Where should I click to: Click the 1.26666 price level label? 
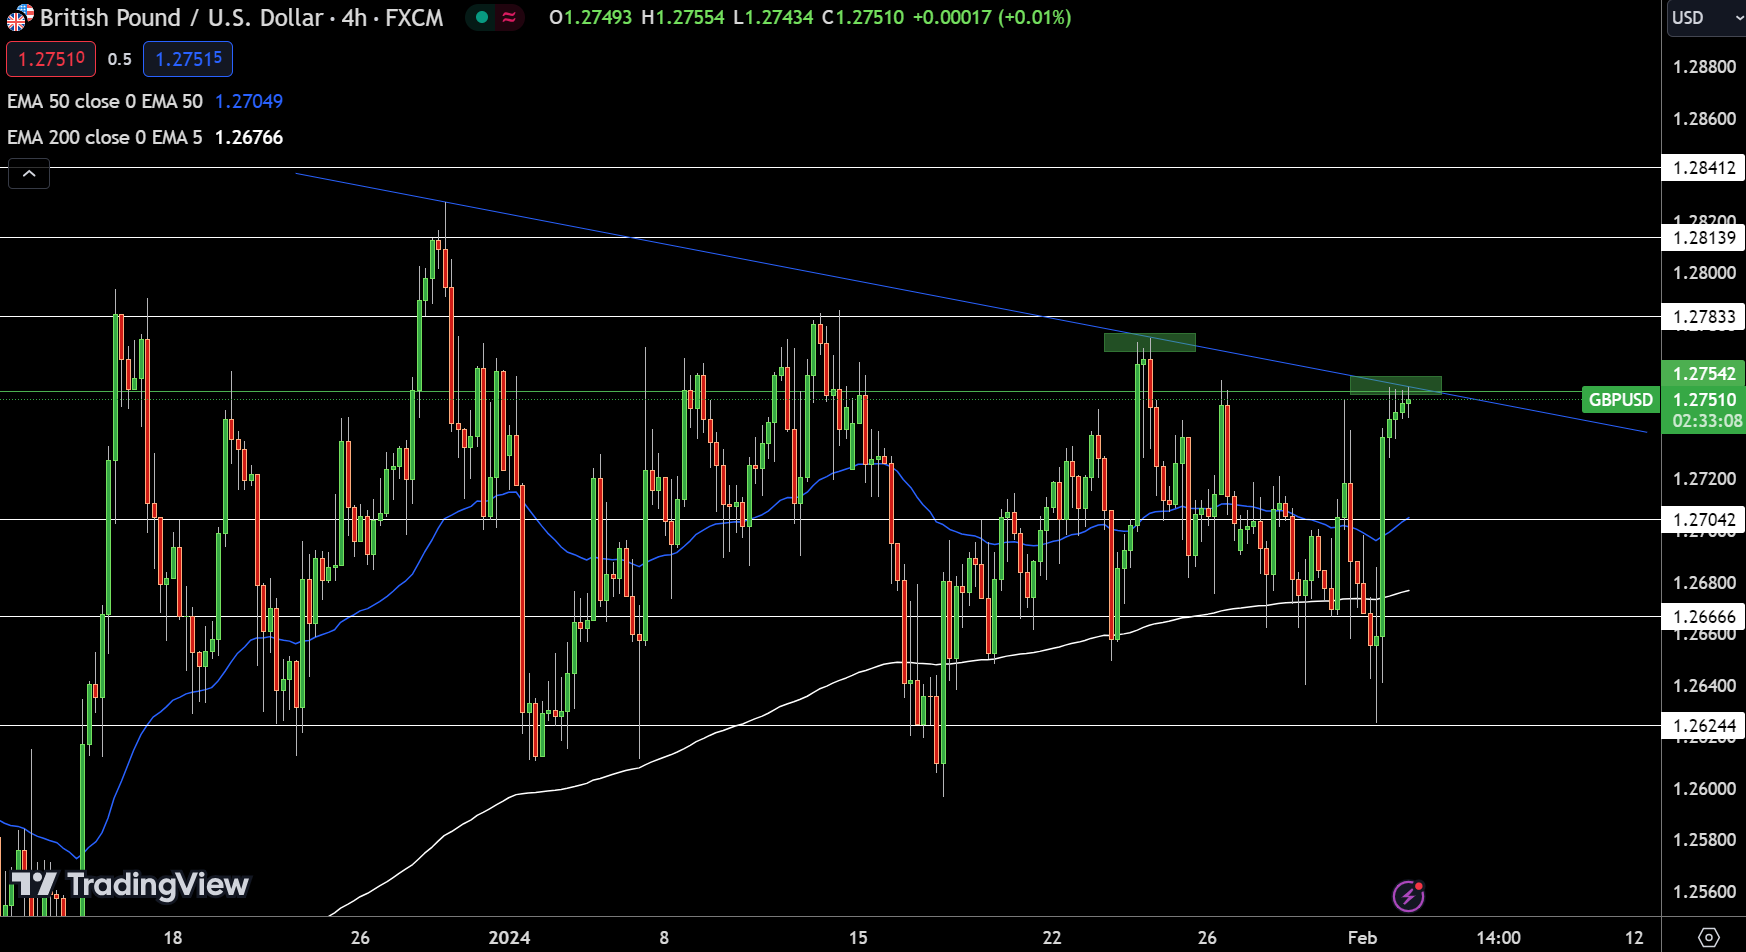click(1704, 616)
